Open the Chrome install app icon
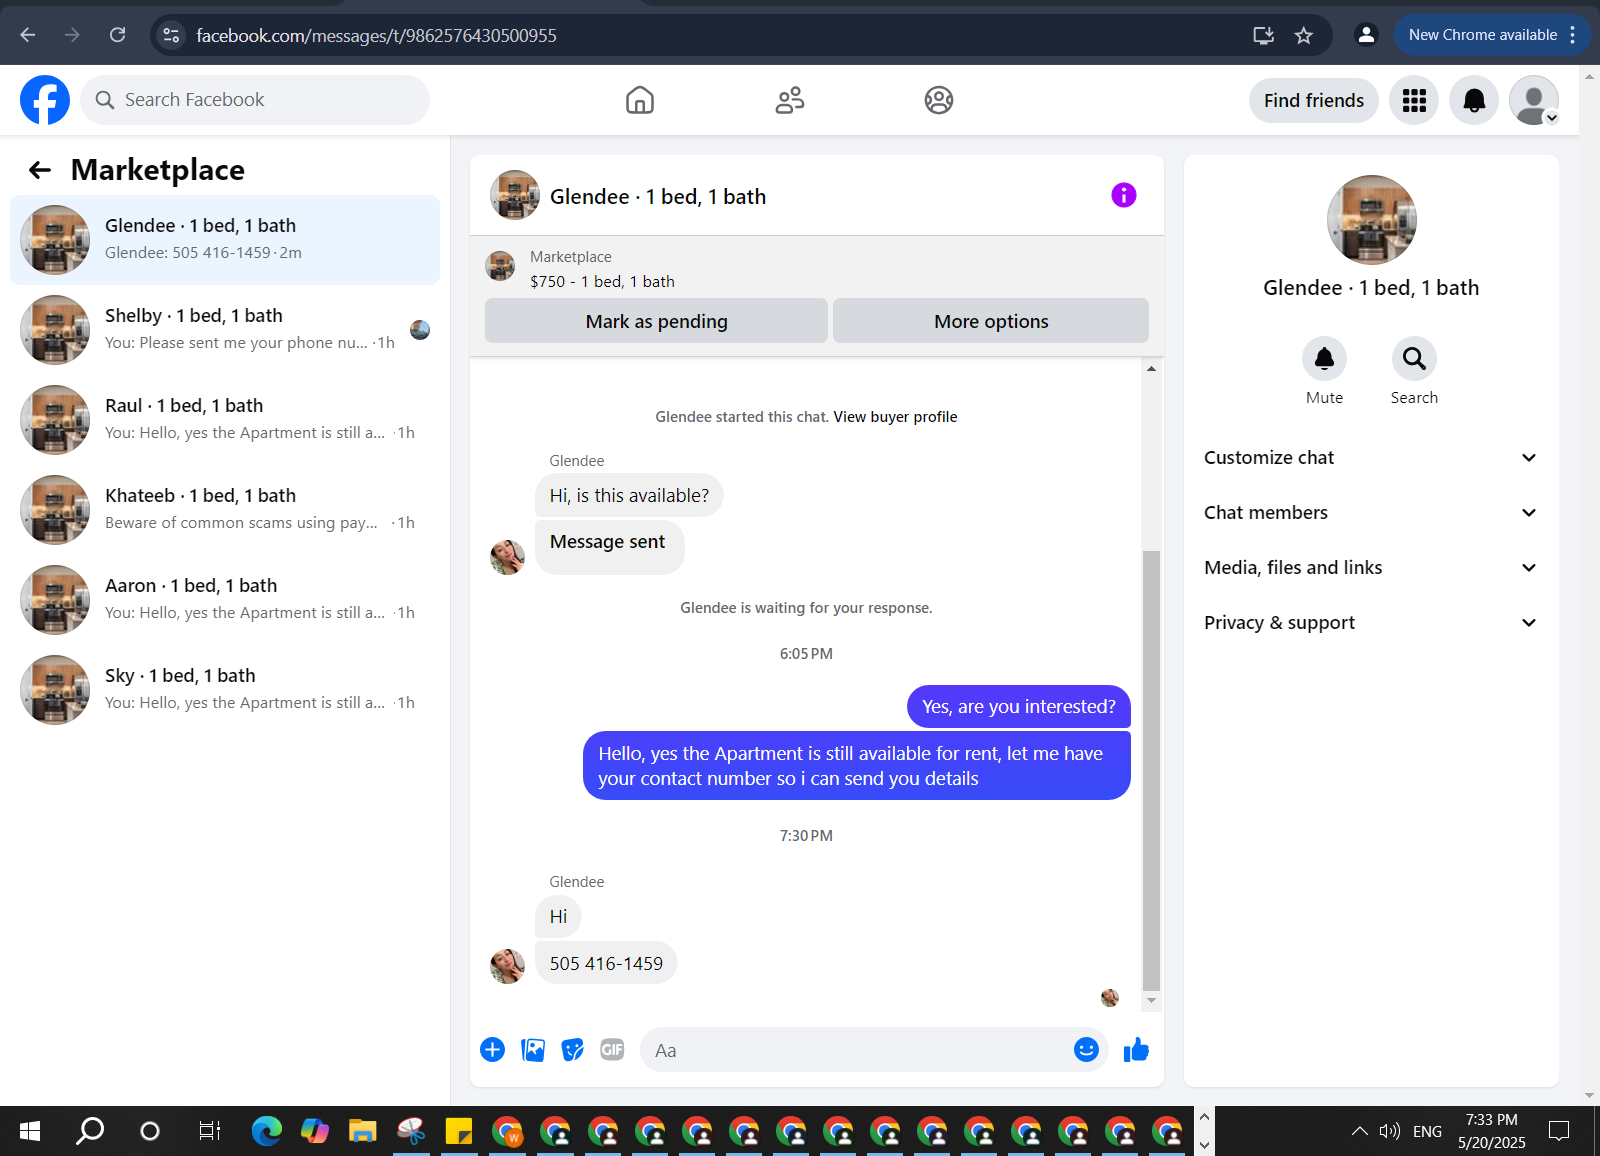Screen dimensions: 1600x1156 coord(1264,35)
